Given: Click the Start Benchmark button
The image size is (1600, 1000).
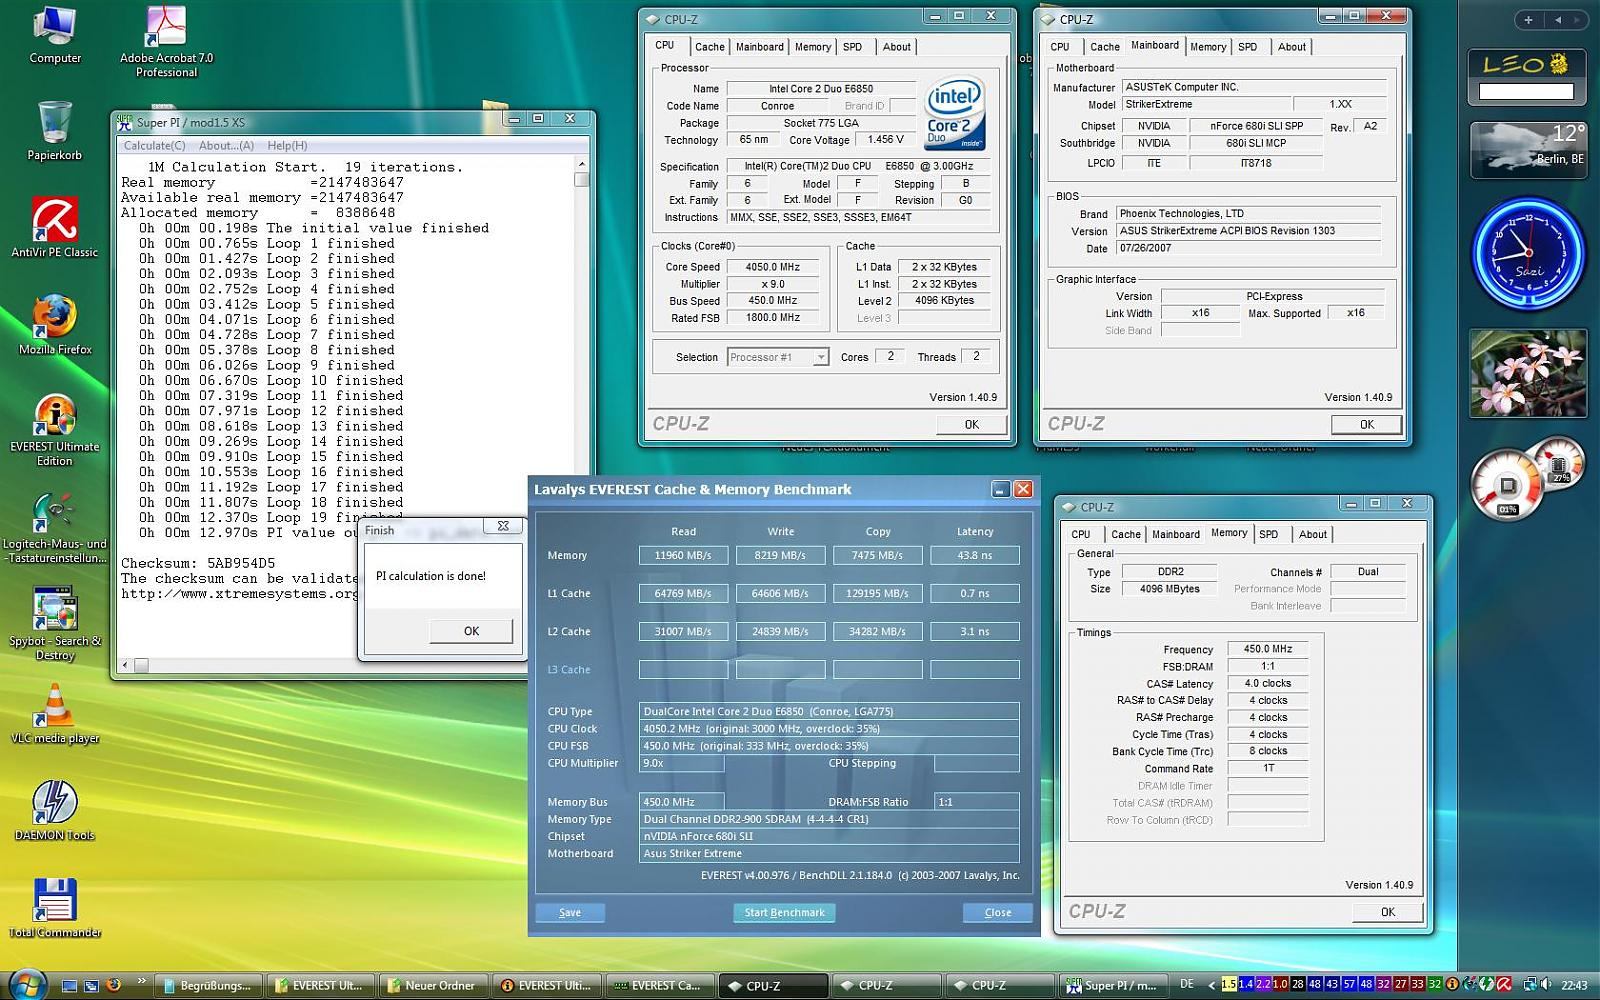Looking at the screenshot, I should (784, 912).
